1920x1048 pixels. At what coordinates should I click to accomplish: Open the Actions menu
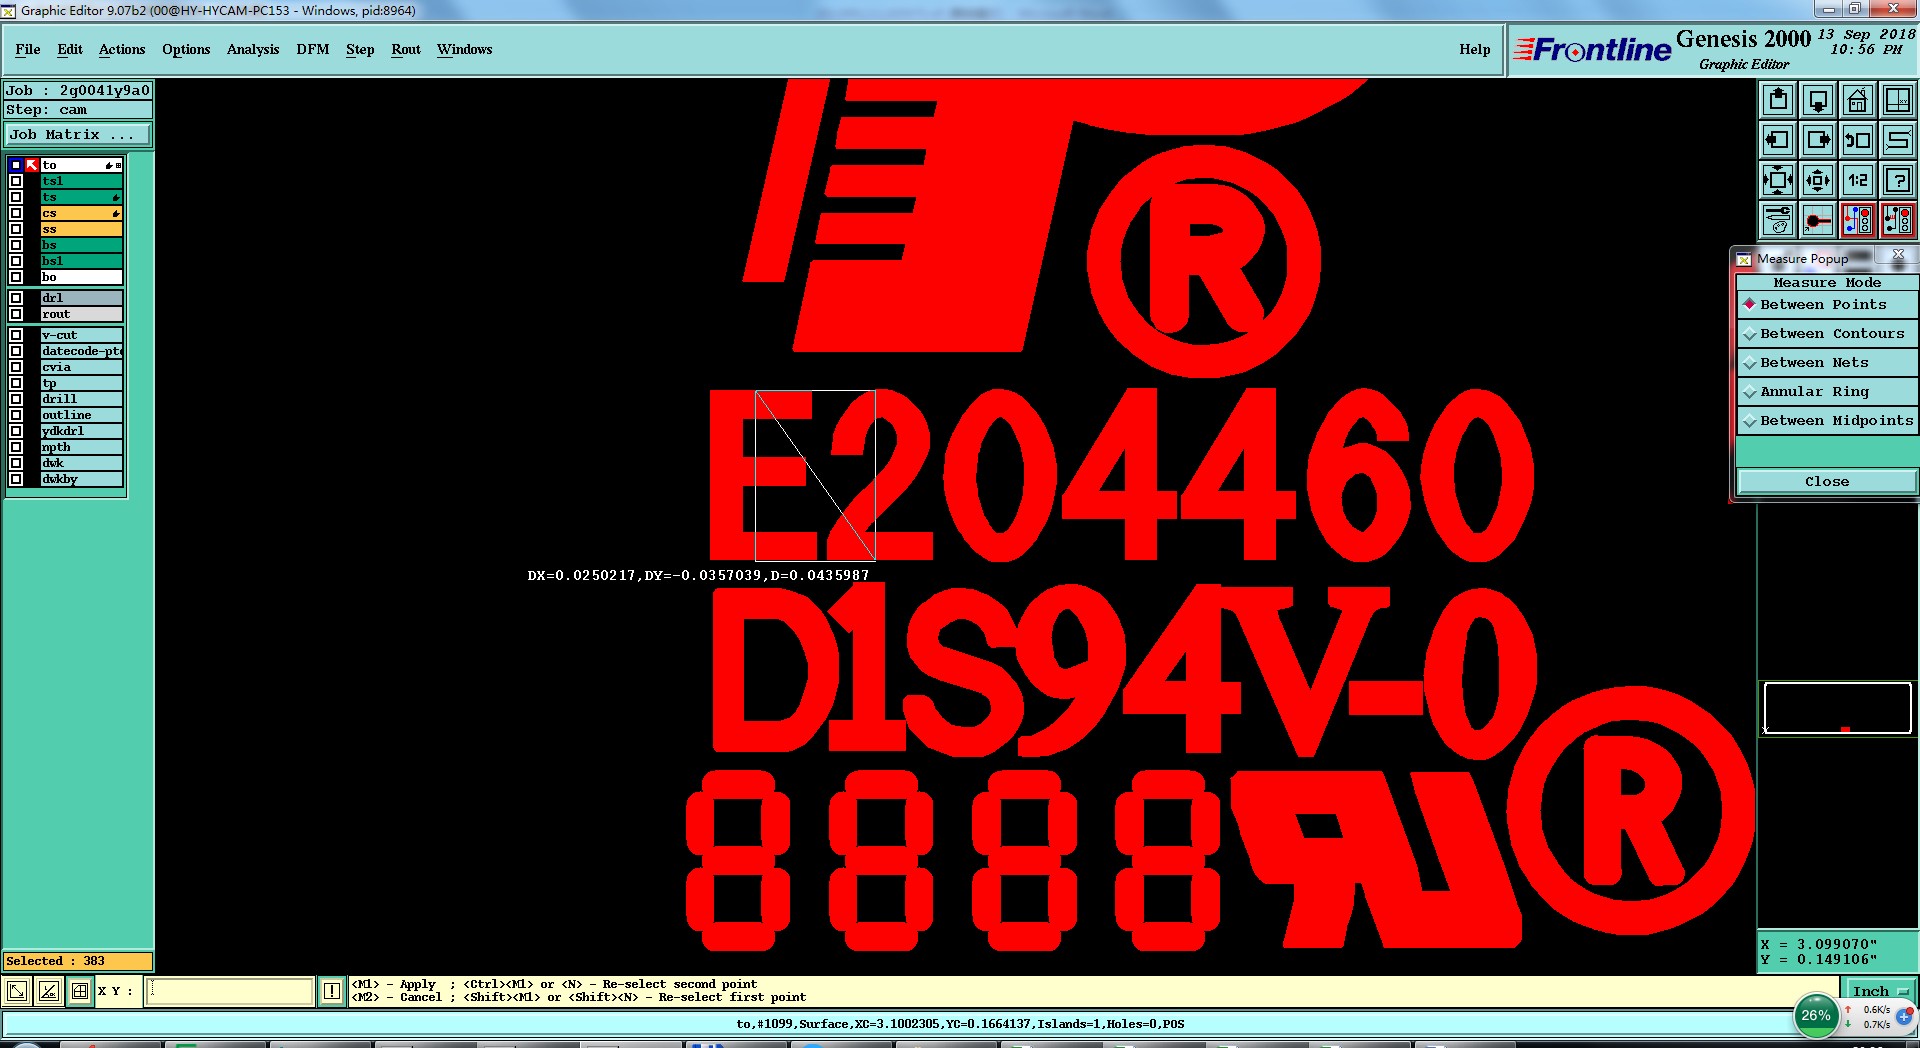coord(122,49)
